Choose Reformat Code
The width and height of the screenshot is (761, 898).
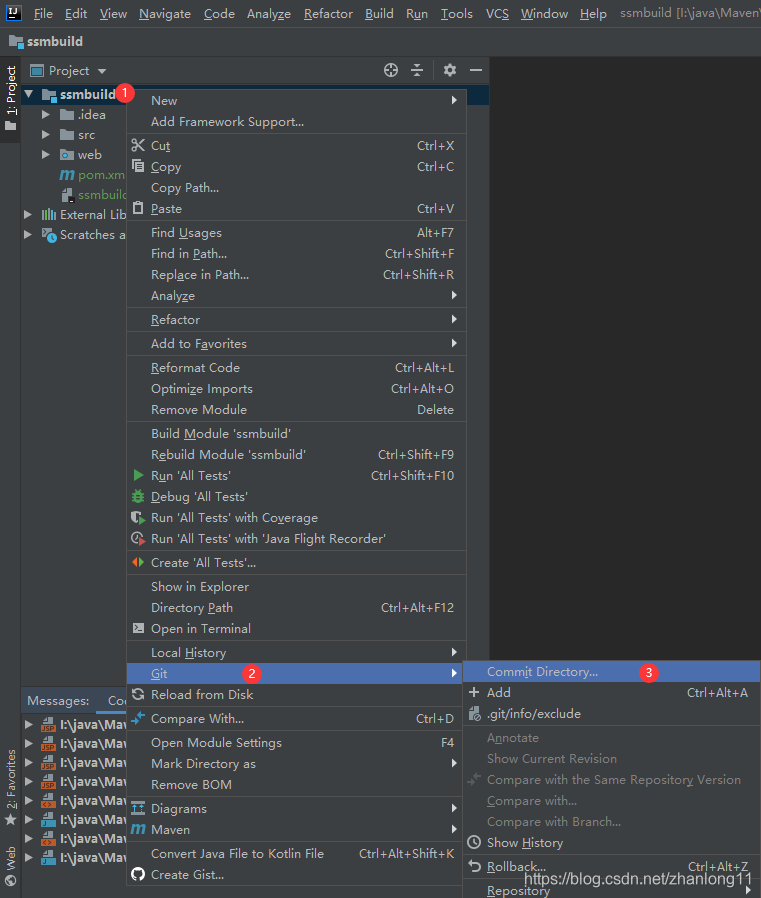(x=296, y=368)
